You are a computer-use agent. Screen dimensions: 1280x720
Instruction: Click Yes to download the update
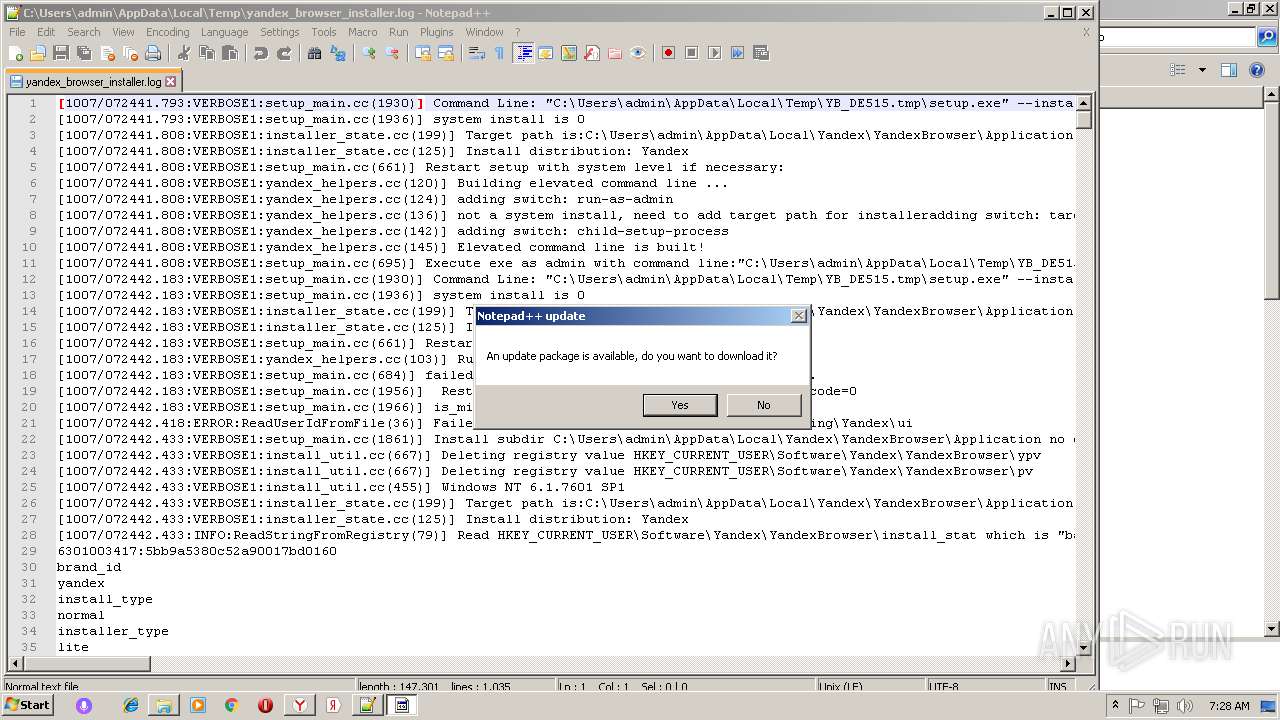(x=680, y=405)
